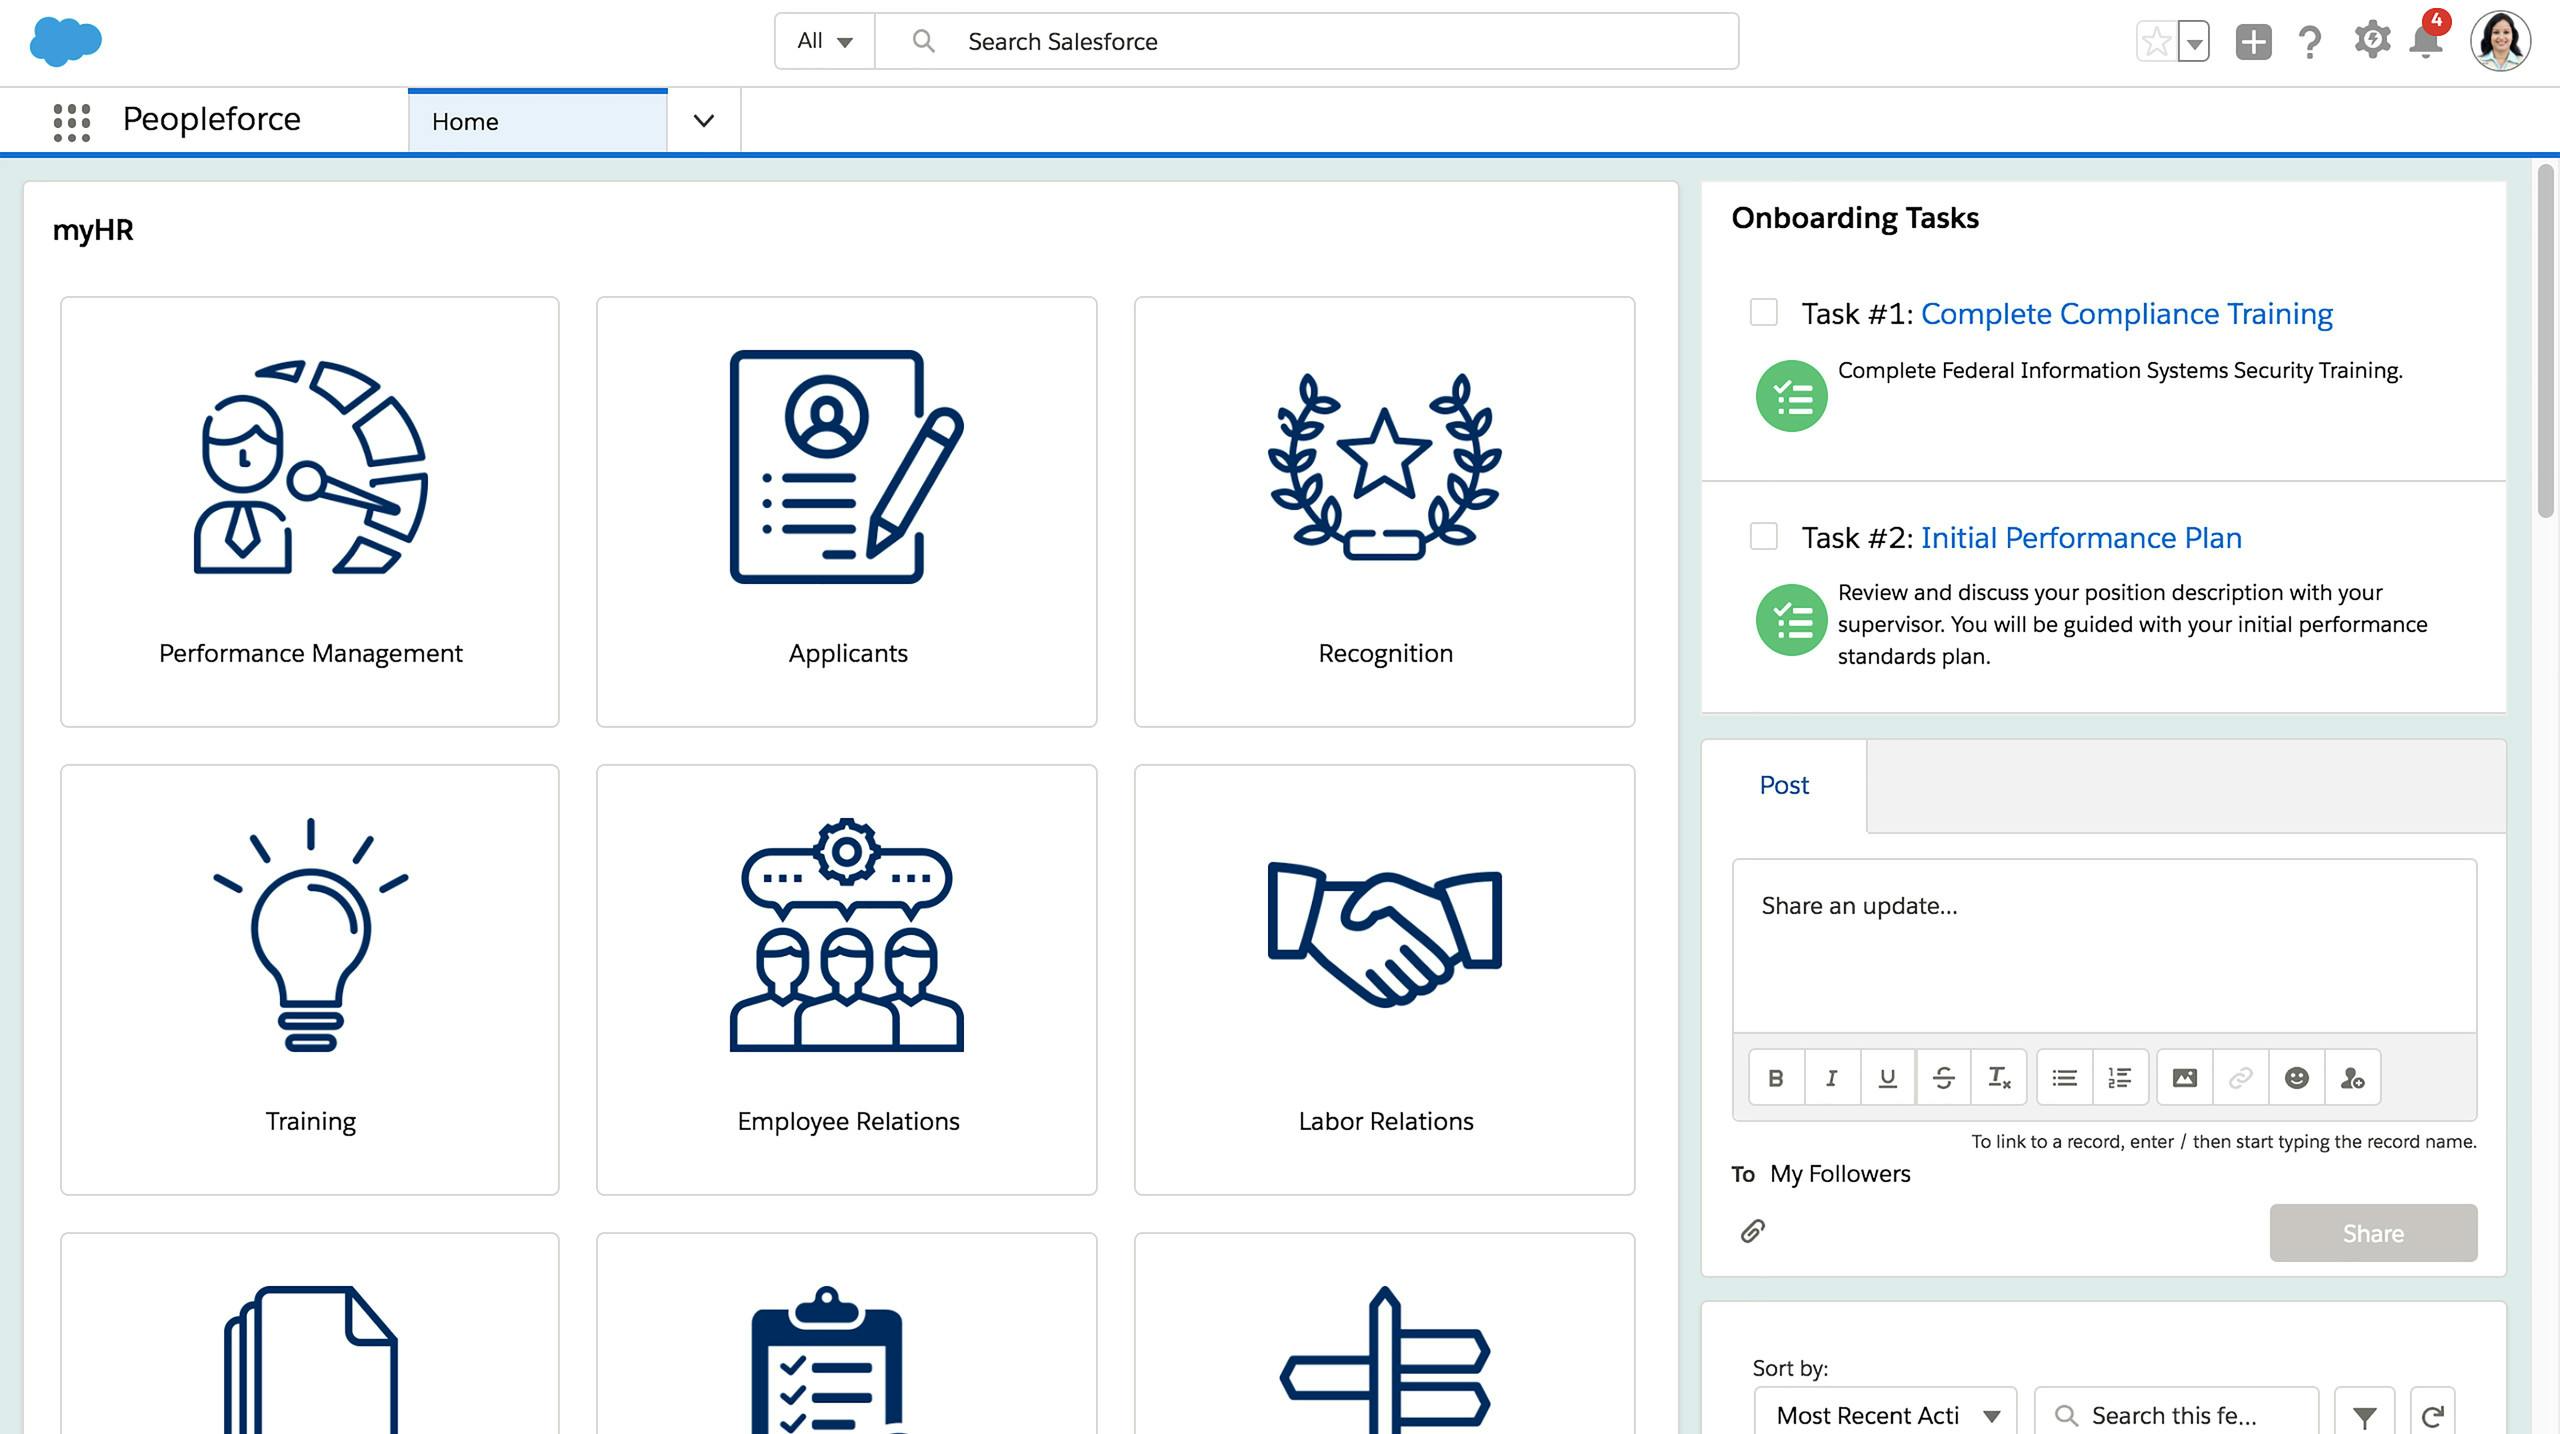This screenshot has width=2560, height=1434.
Task: Click green task icon for Performance Plan
Action: point(1791,620)
